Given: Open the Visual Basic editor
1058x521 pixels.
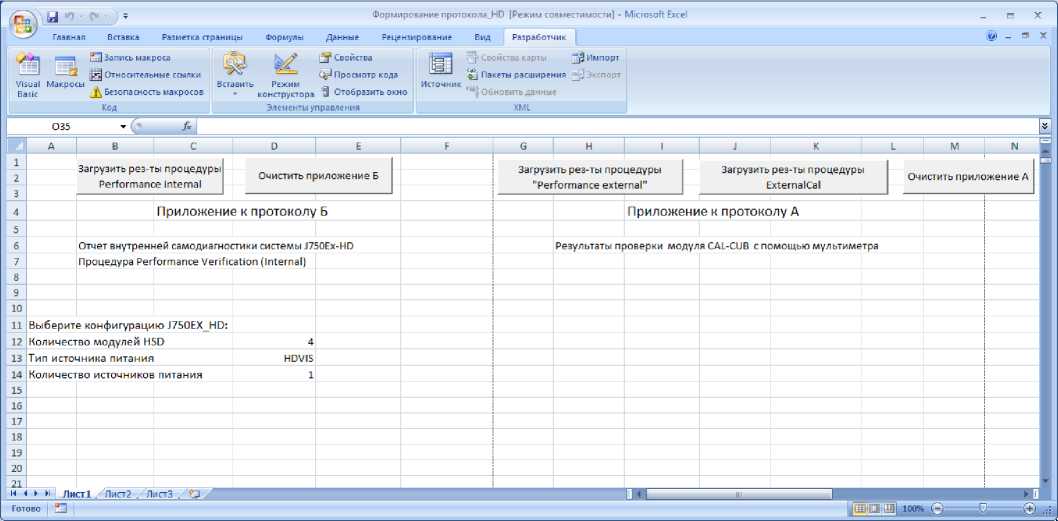Looking at the screenshot, I should click(28, 76).
